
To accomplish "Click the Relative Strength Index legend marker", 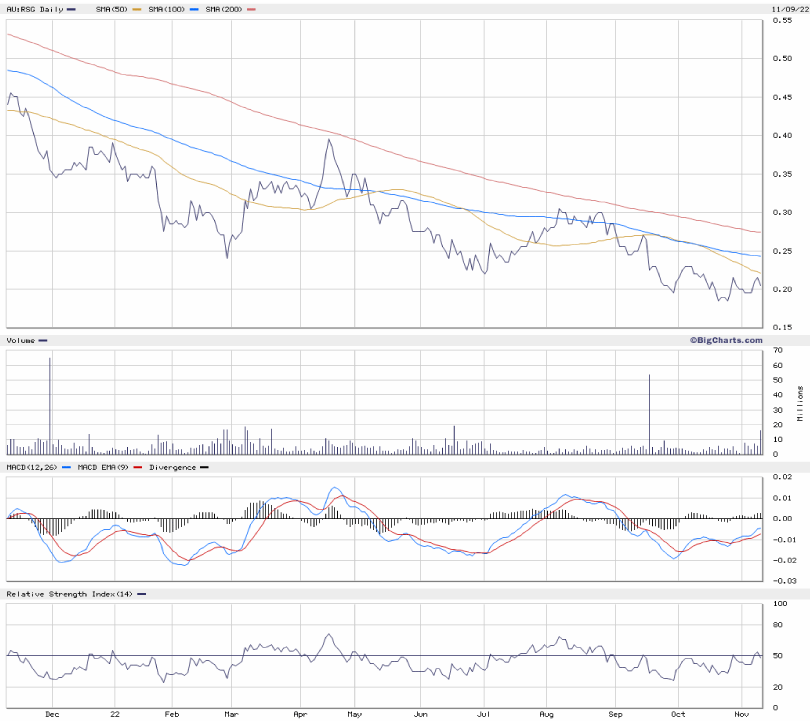I will tap(142, 594).
